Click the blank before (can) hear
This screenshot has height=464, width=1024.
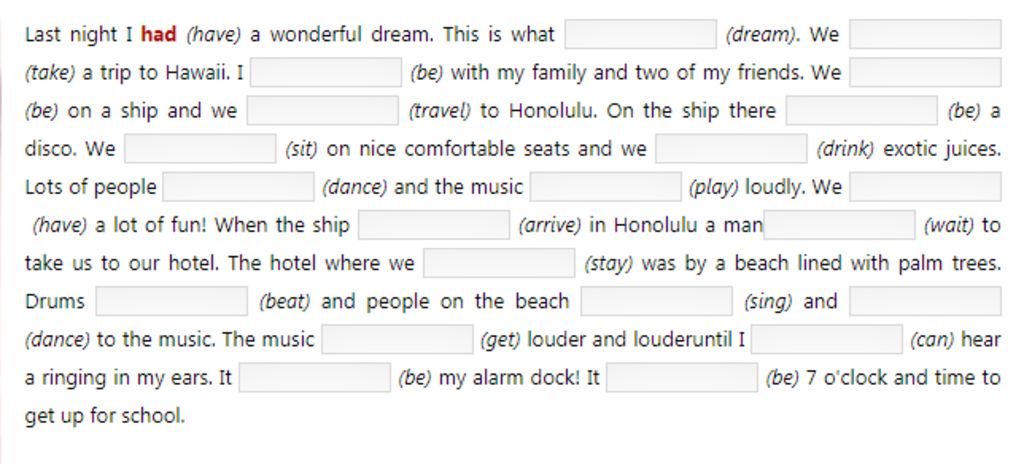[827, 339]
